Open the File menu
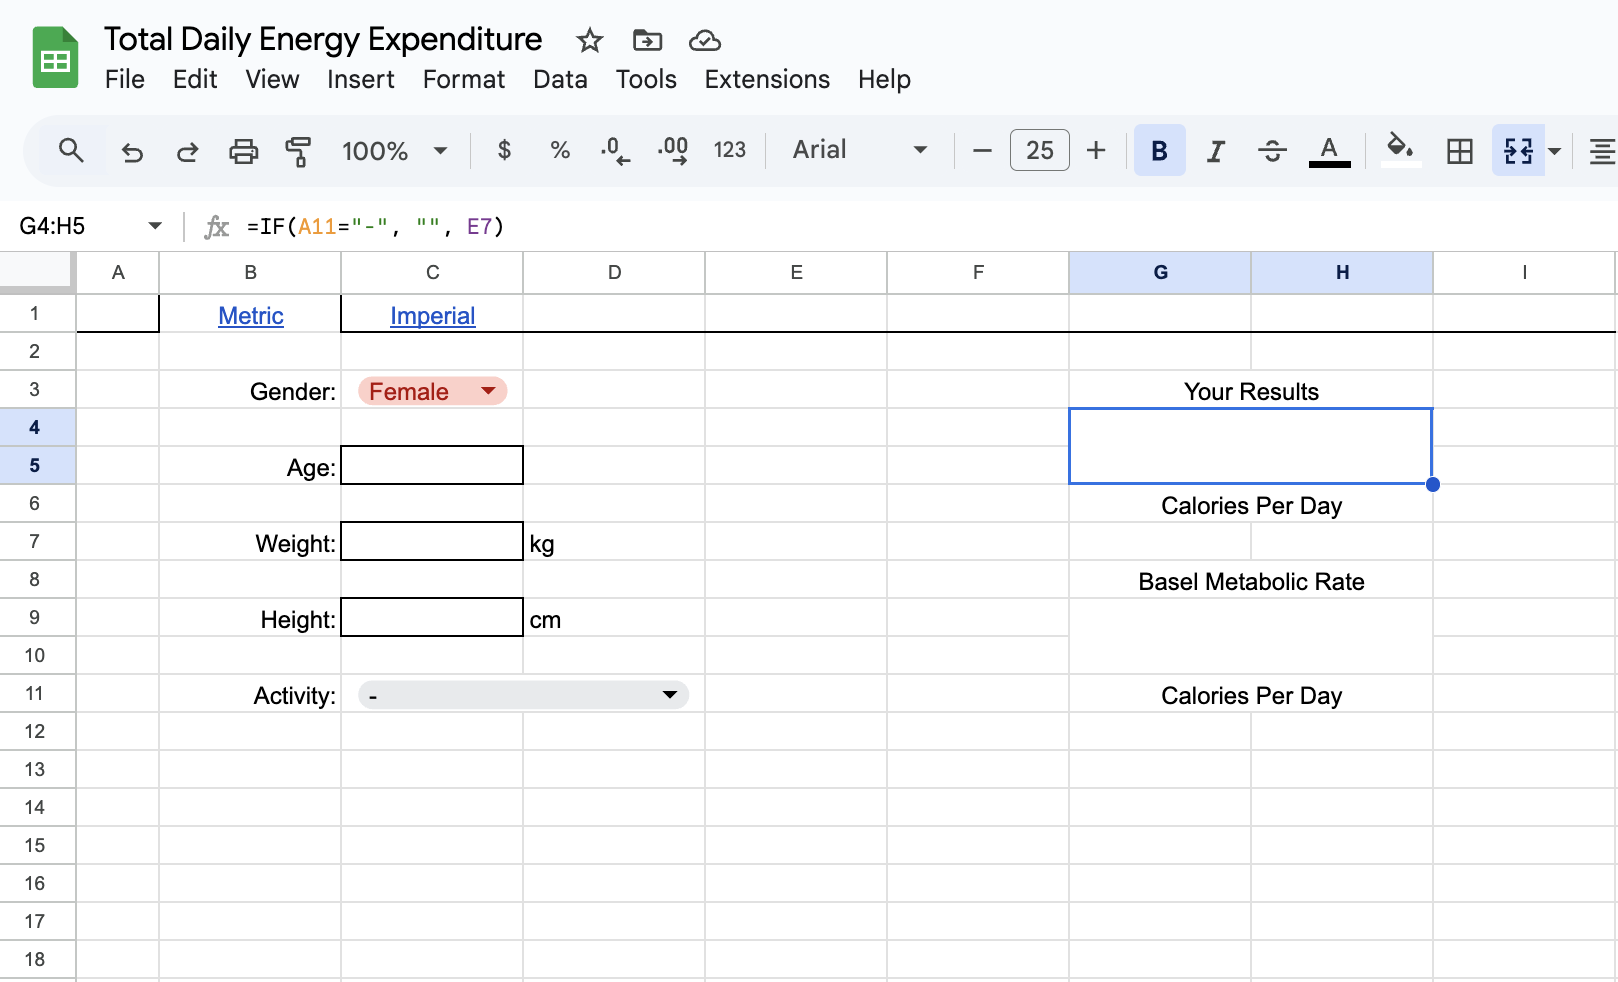1618x982 pixels. click(x=125, y=80)
